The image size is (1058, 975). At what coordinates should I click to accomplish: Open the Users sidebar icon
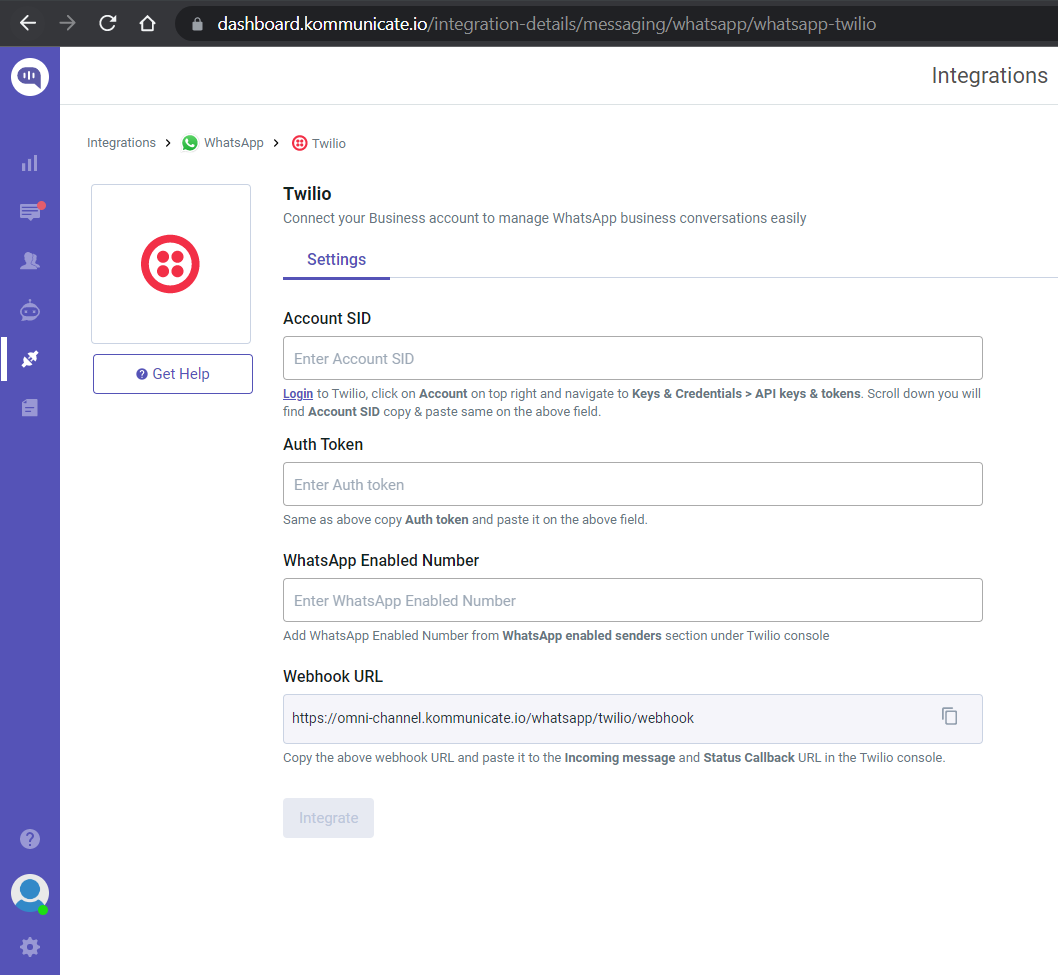click(30, 260)
